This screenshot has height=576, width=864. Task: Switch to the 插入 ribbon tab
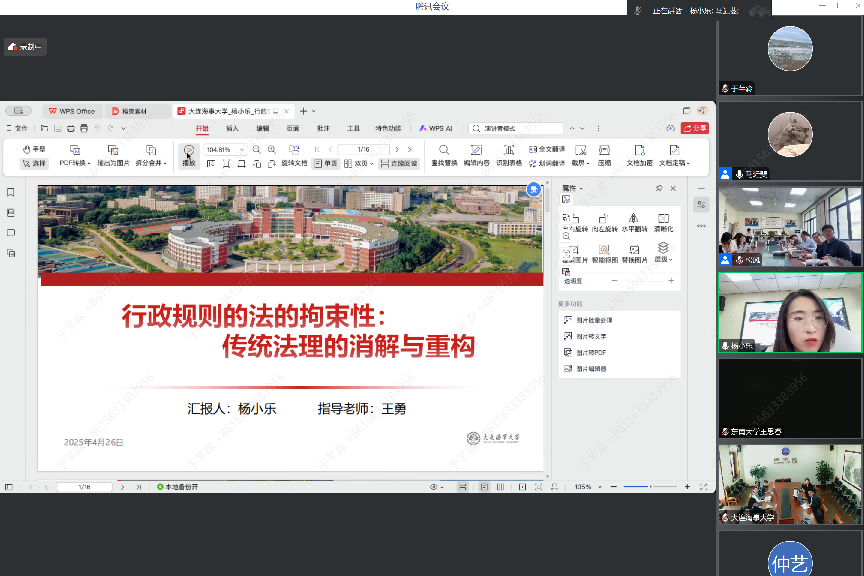pos(232,128)
